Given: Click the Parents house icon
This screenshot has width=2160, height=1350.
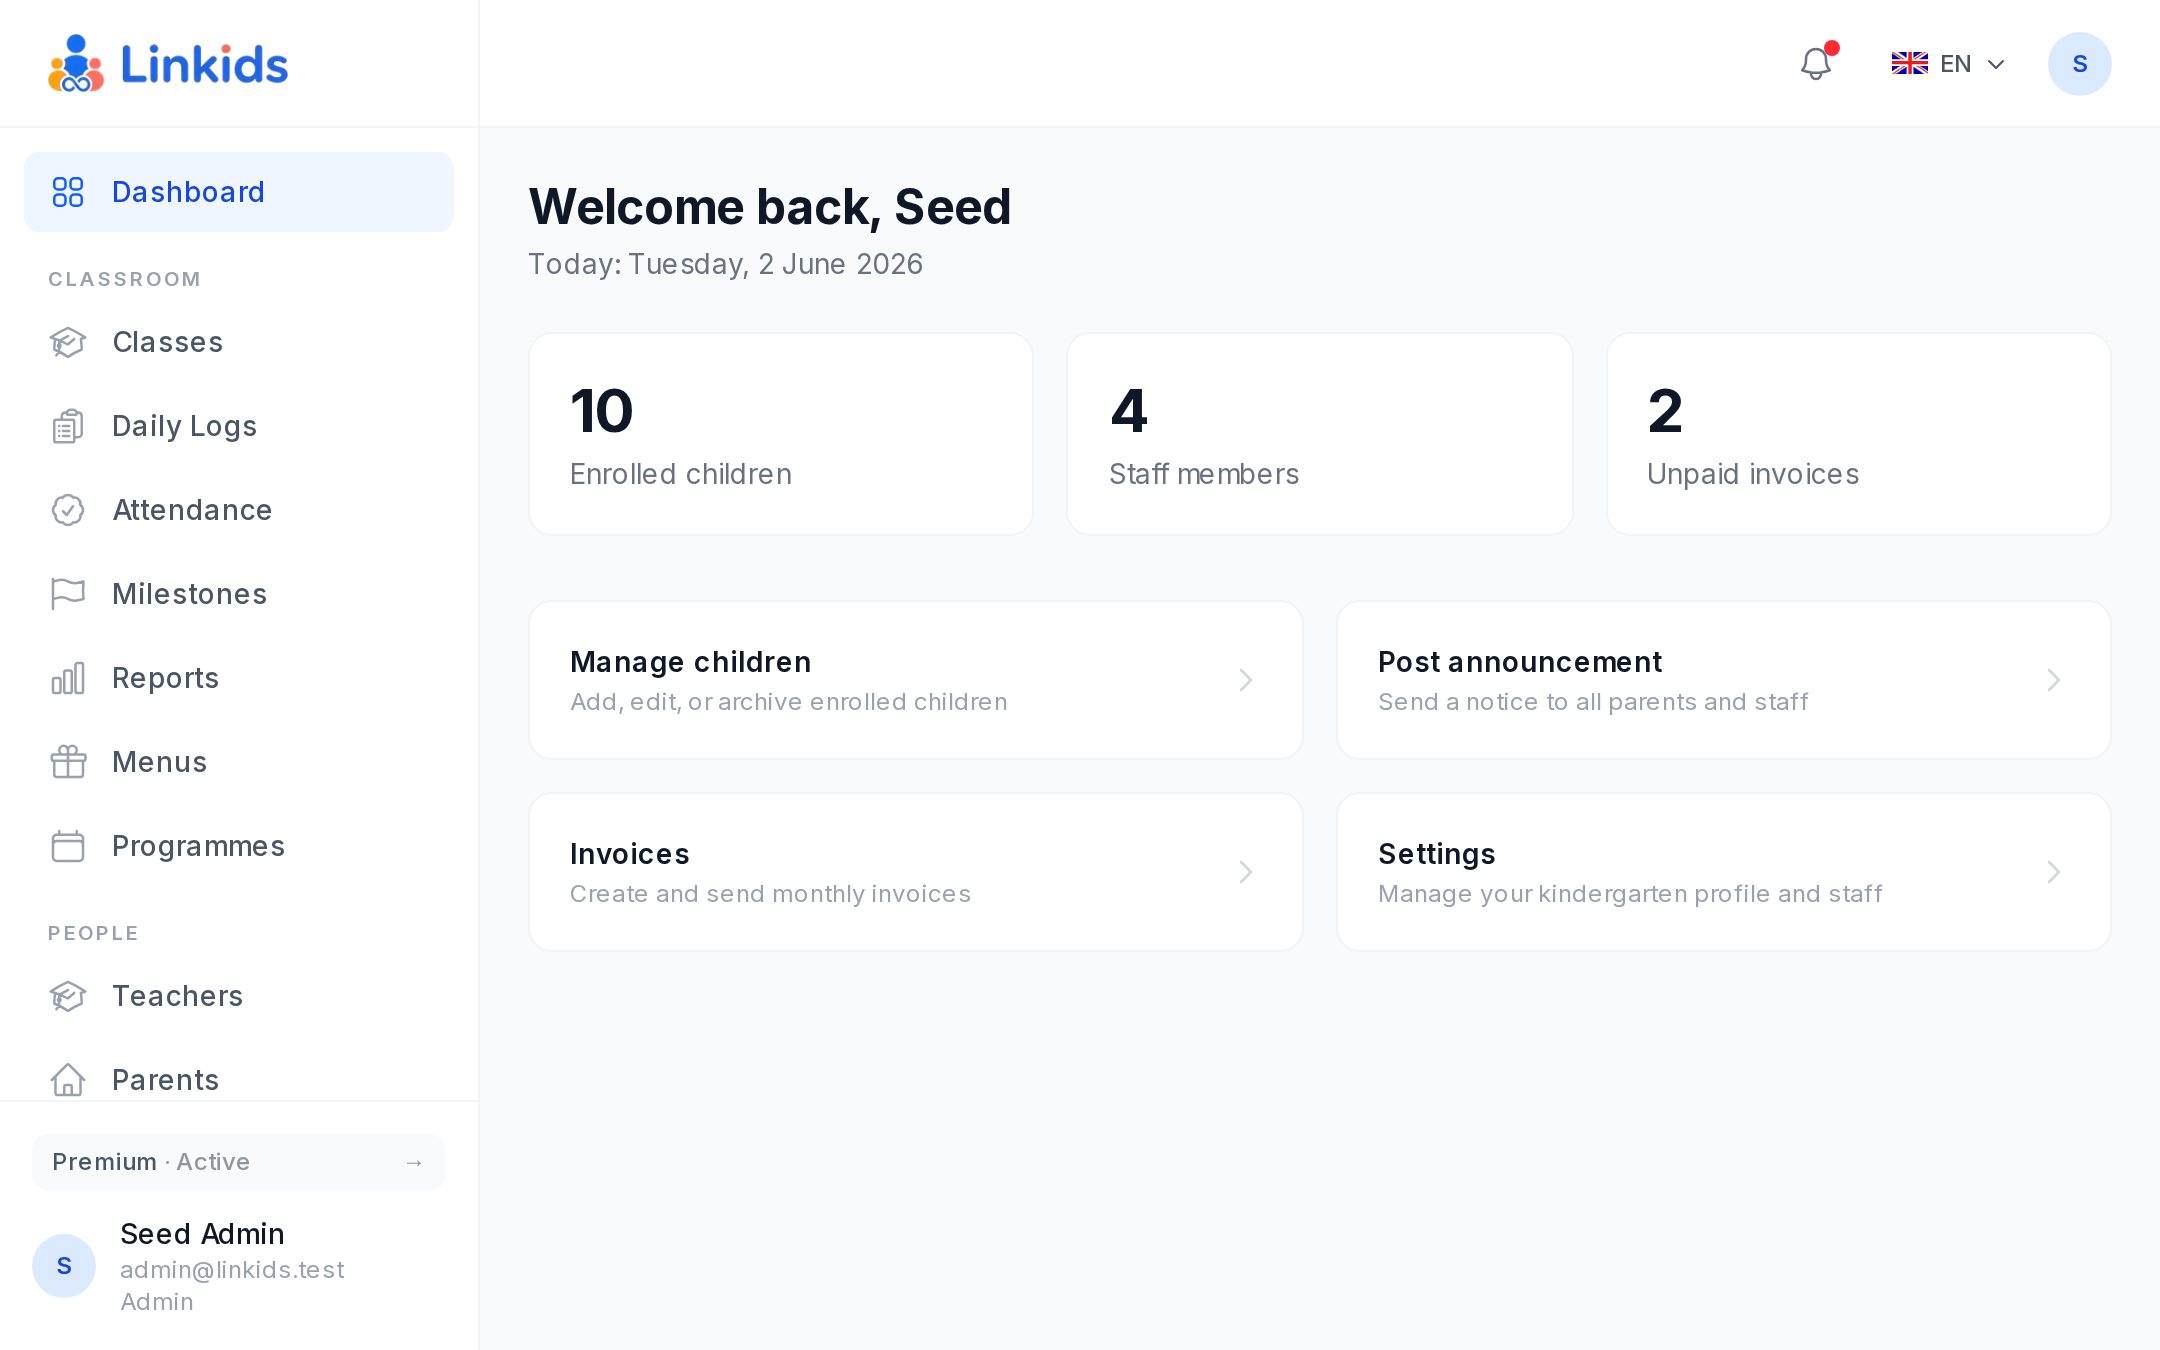Looking at the screenshot, I should (x=68, y=1080).
